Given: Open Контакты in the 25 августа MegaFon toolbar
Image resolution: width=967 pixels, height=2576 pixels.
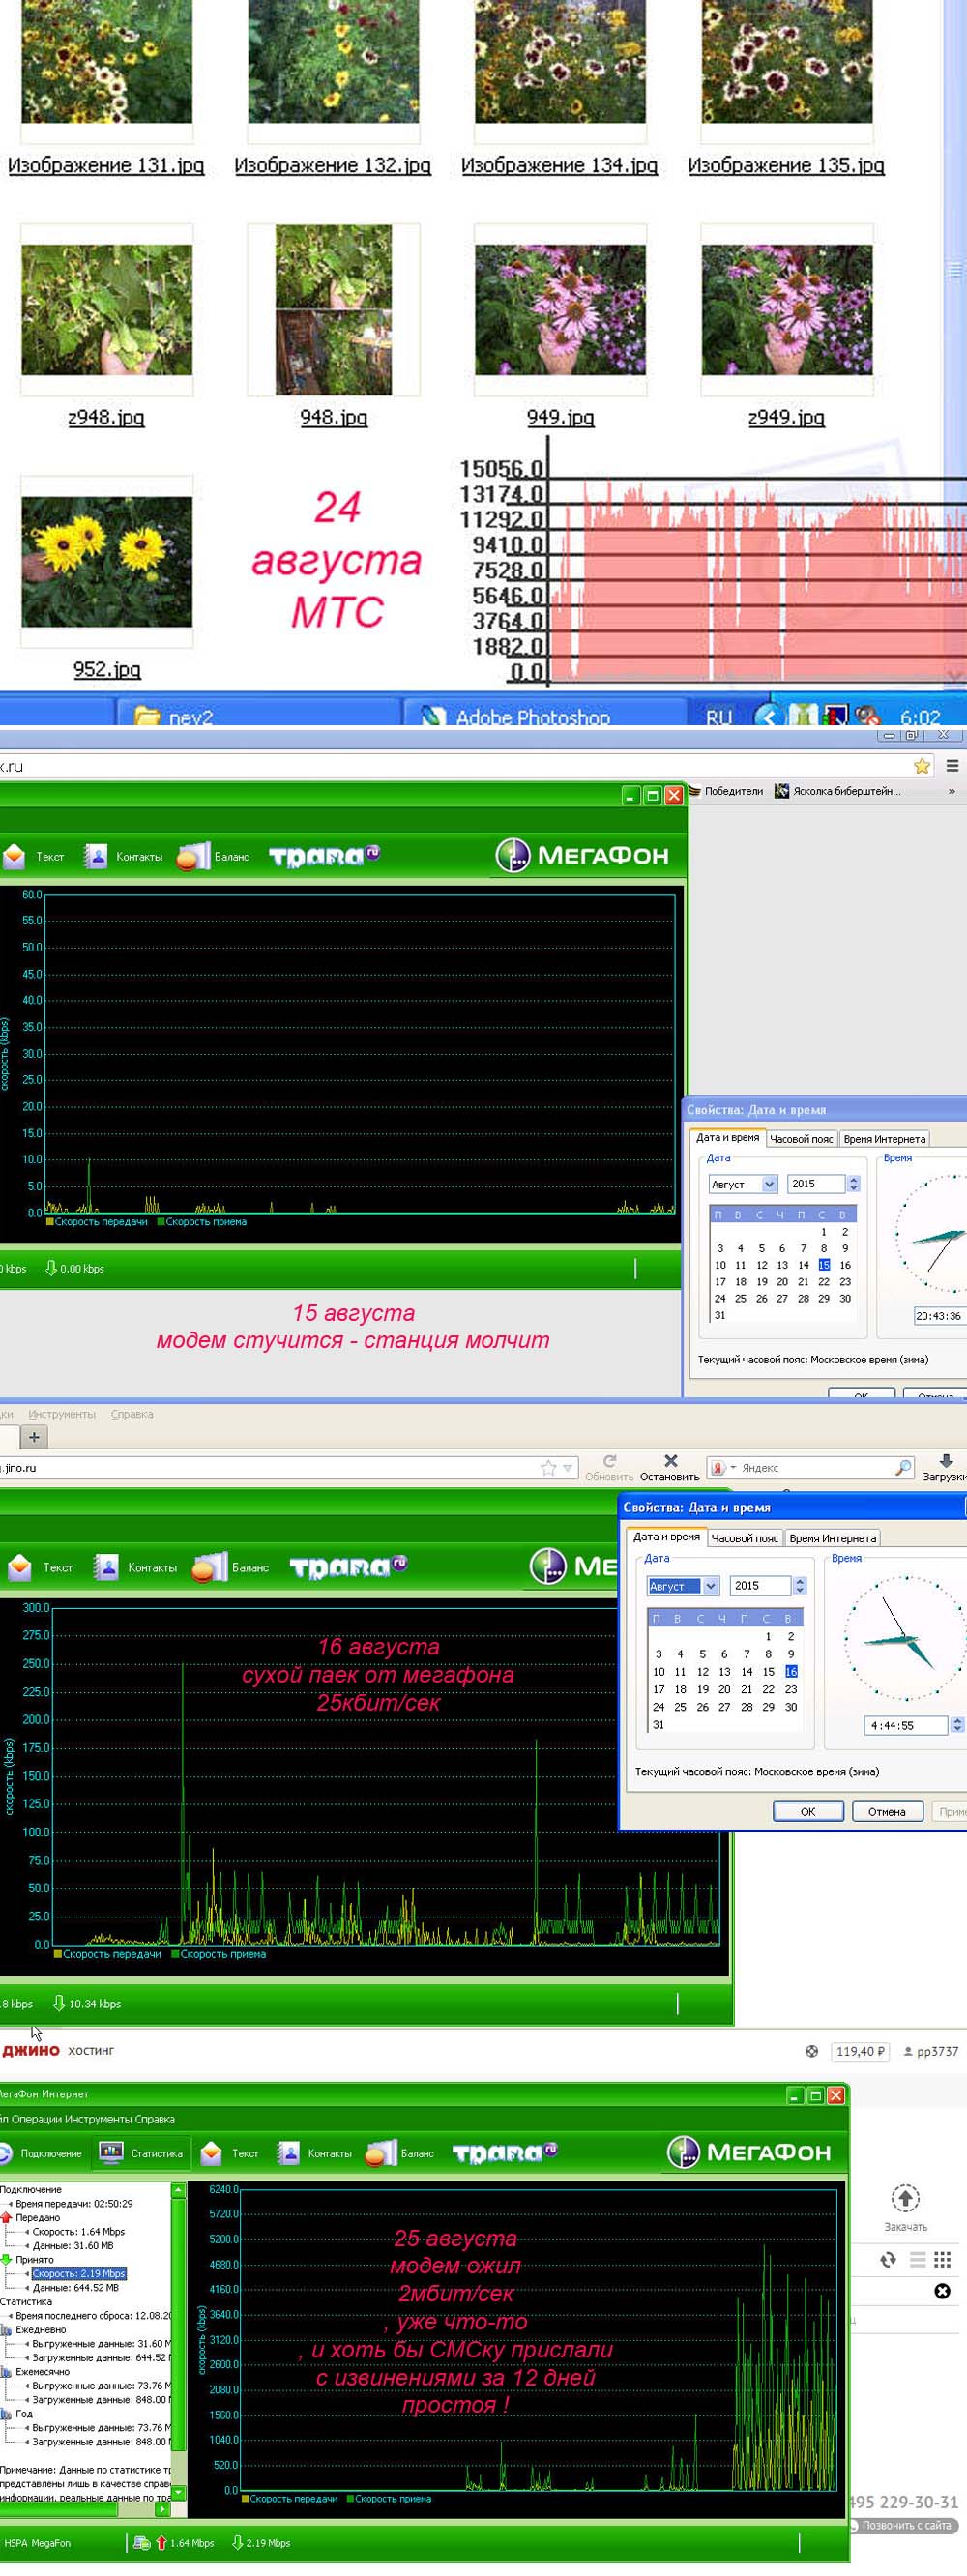Looking at the screenshot, I should click(x=314, y=2153).
